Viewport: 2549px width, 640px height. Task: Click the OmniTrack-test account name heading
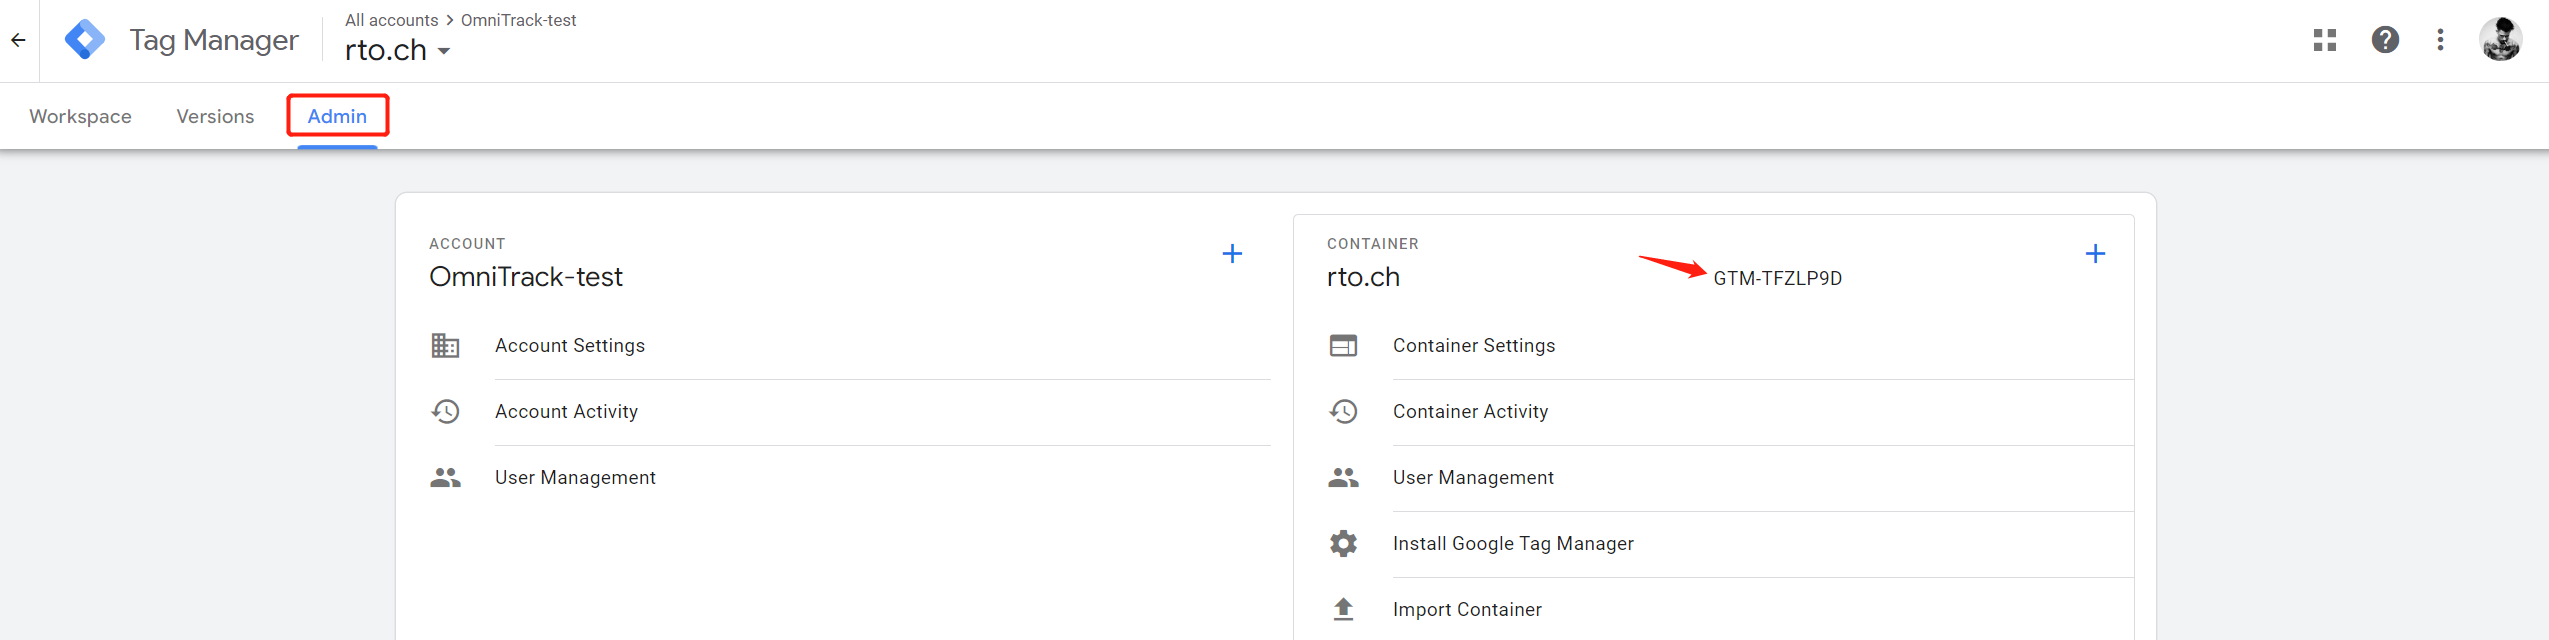tap(526, 277)
